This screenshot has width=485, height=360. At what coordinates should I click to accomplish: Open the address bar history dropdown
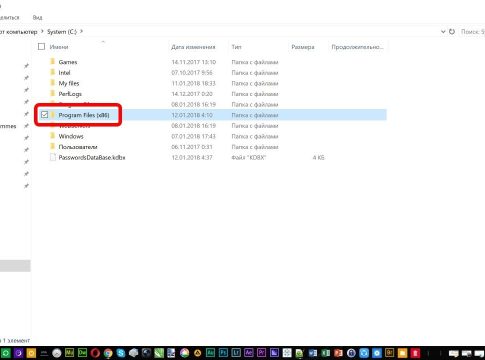(443, 32)
